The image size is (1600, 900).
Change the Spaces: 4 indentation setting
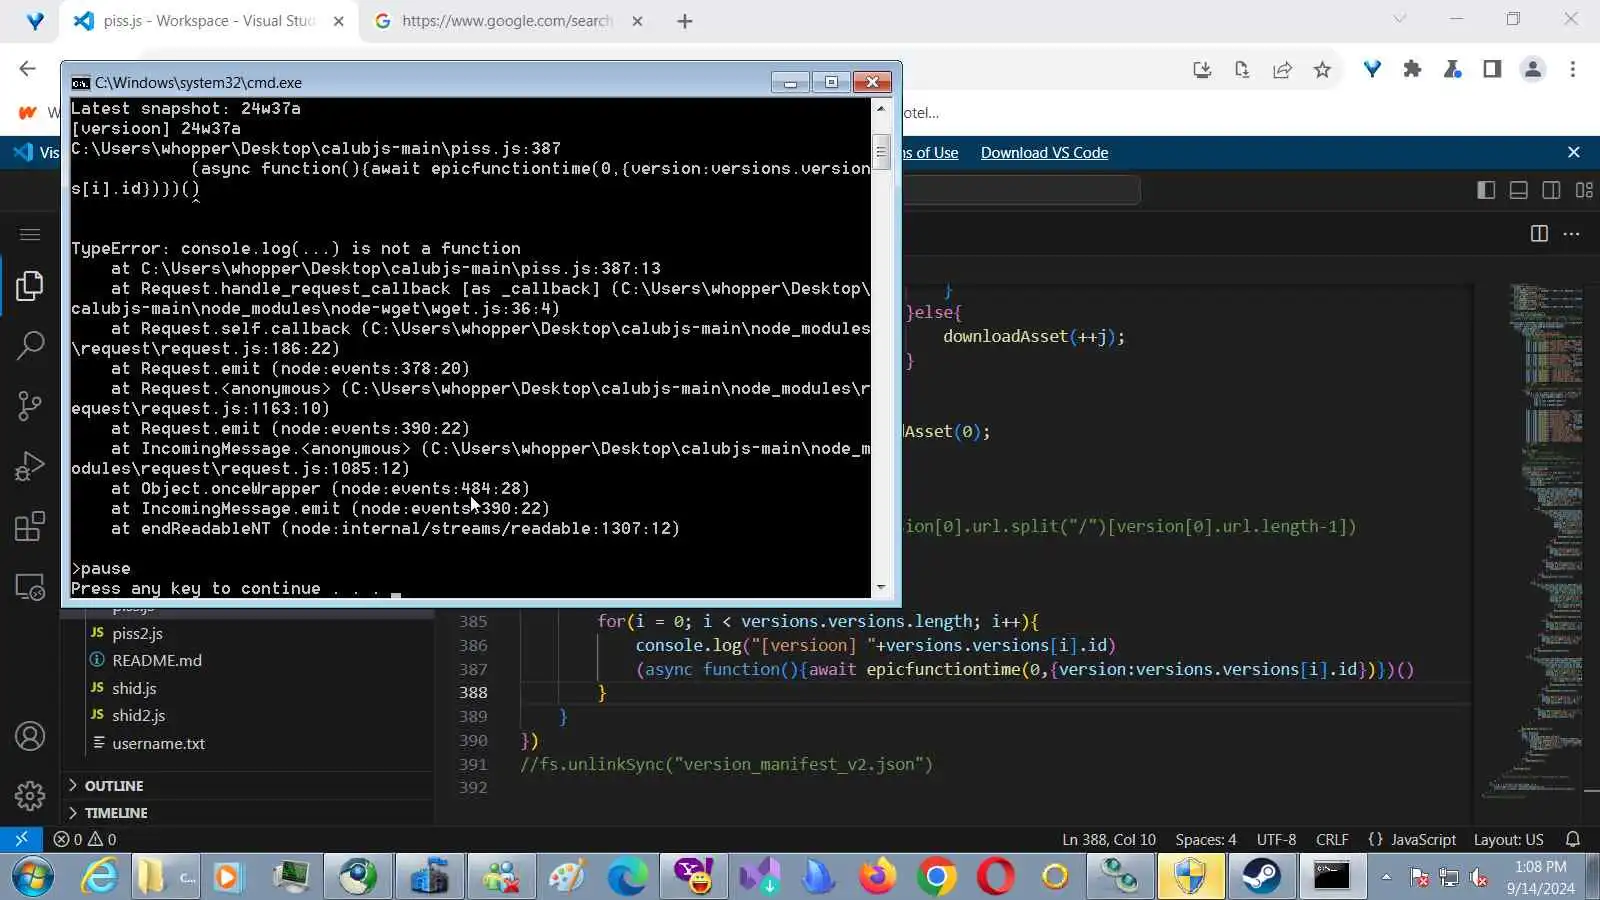(x=1206, y=840)
